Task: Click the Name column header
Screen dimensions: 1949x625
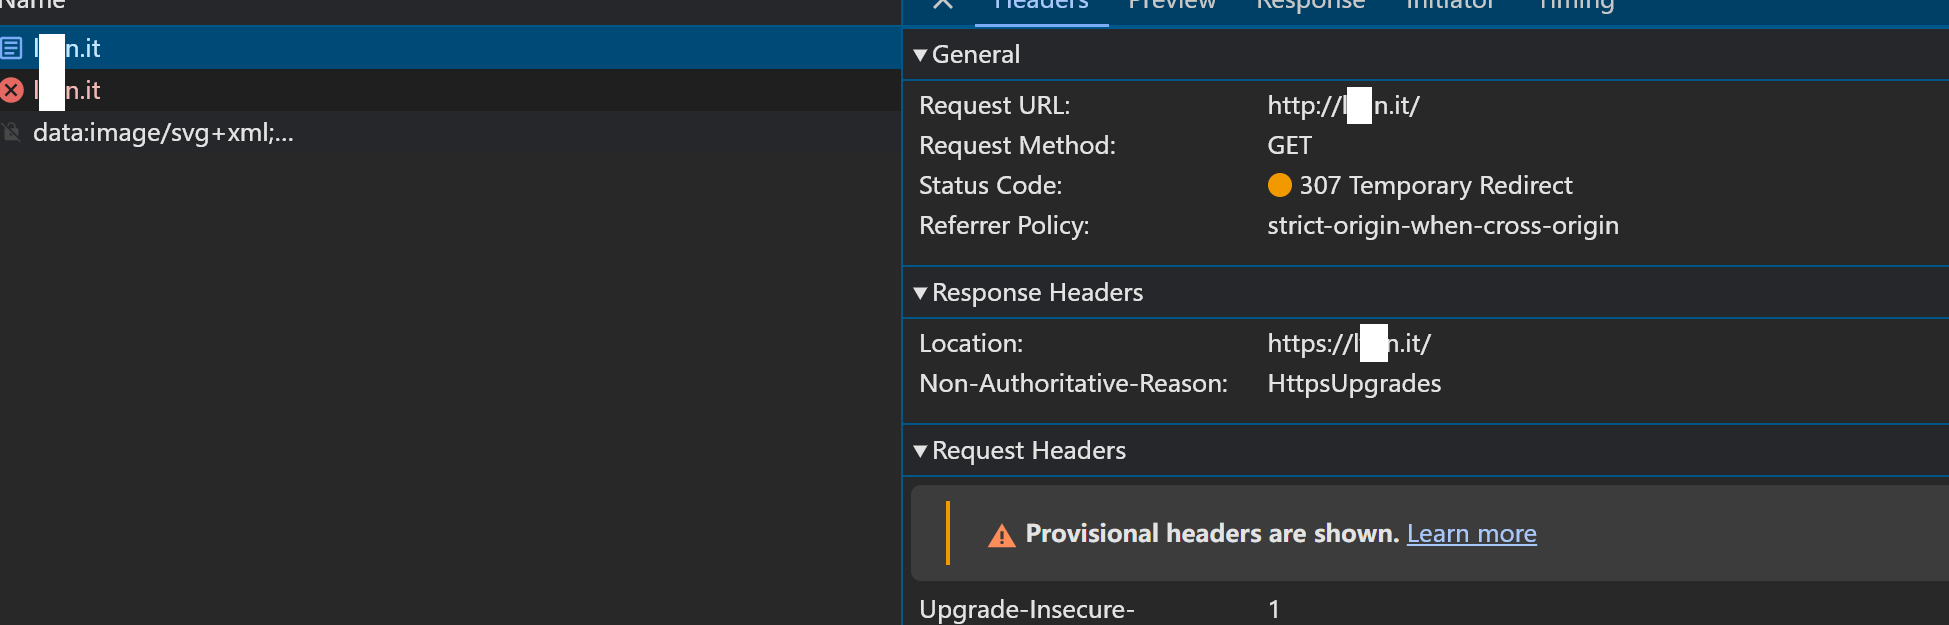Action: point(32,5)
